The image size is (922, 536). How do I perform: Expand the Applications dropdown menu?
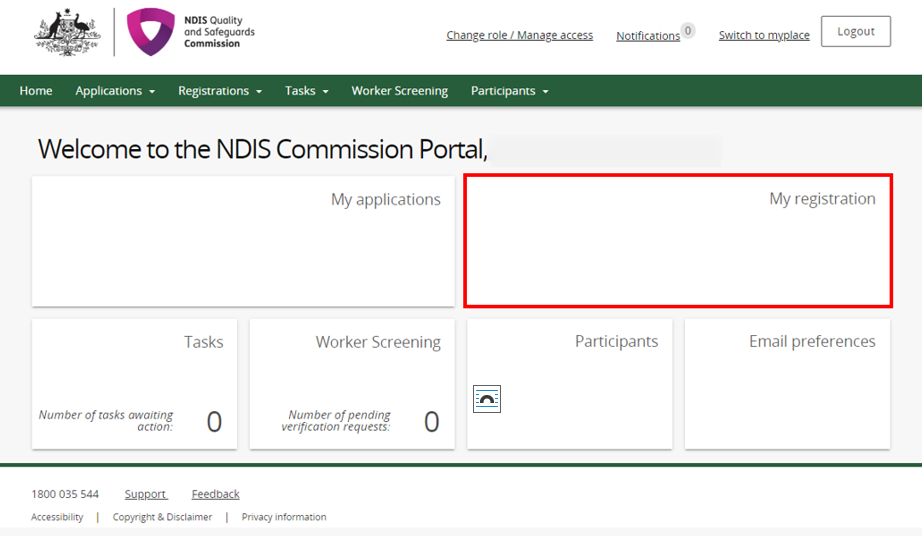(x=115, y=91)
